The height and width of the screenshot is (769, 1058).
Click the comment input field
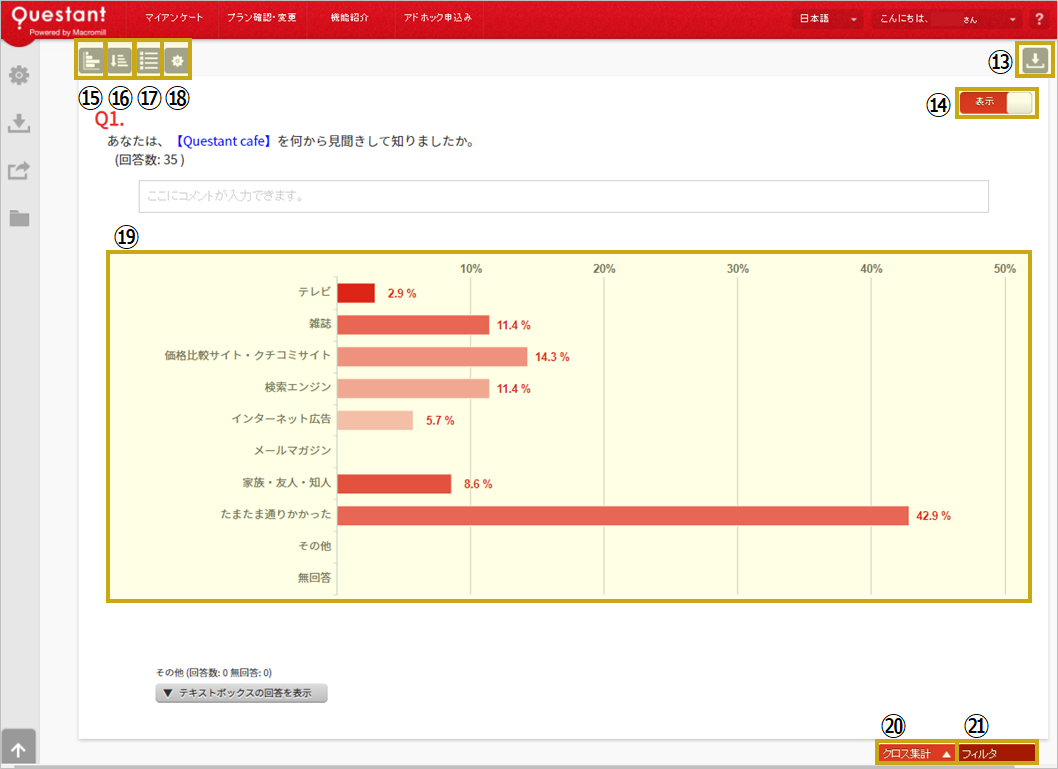(563, 197)
